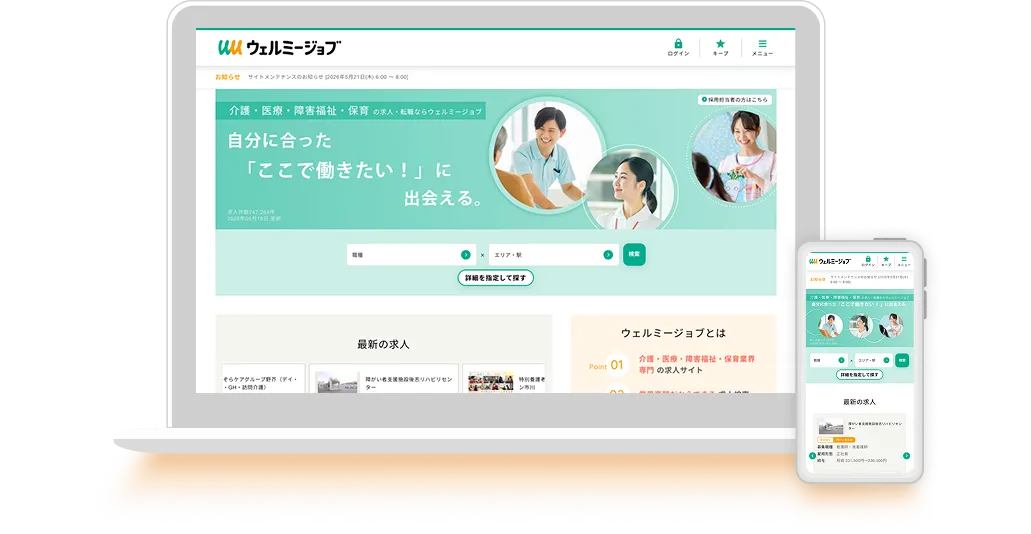Screen dimensions: 1031x534
Task: Tap the キープ star icon on phone
Action: click(886, 259)
